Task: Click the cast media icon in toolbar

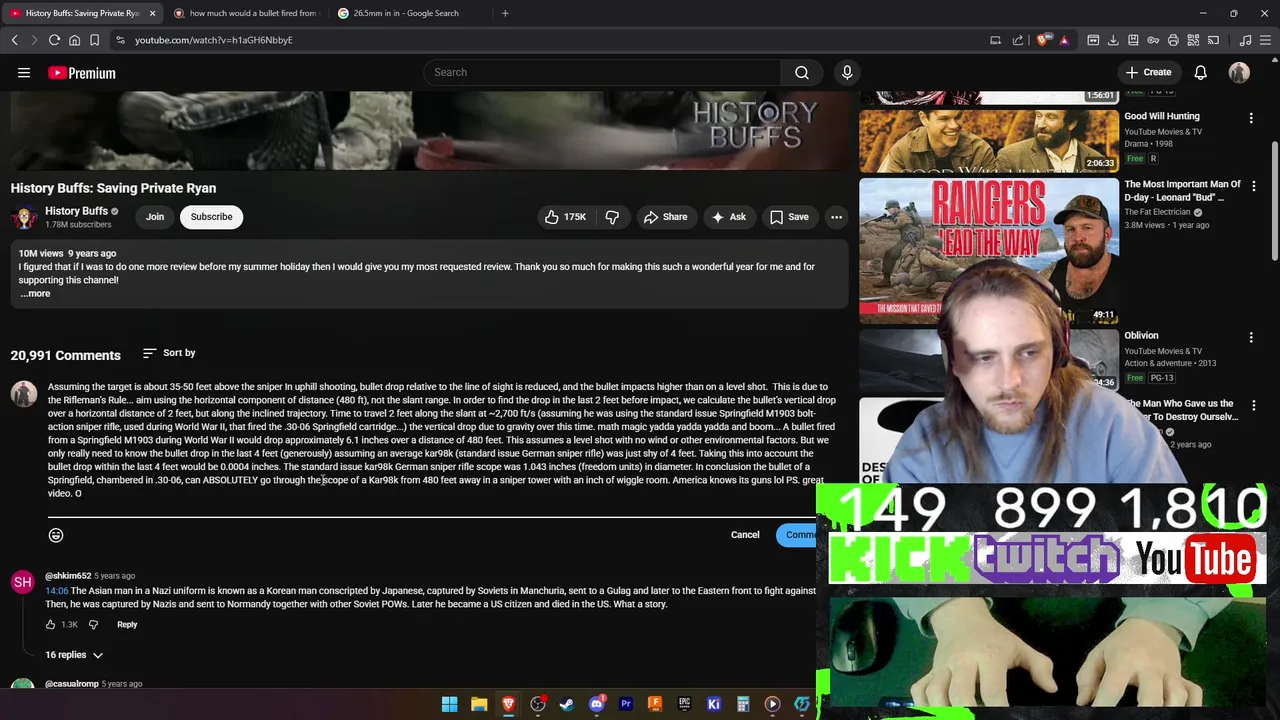Action: 1213,40
